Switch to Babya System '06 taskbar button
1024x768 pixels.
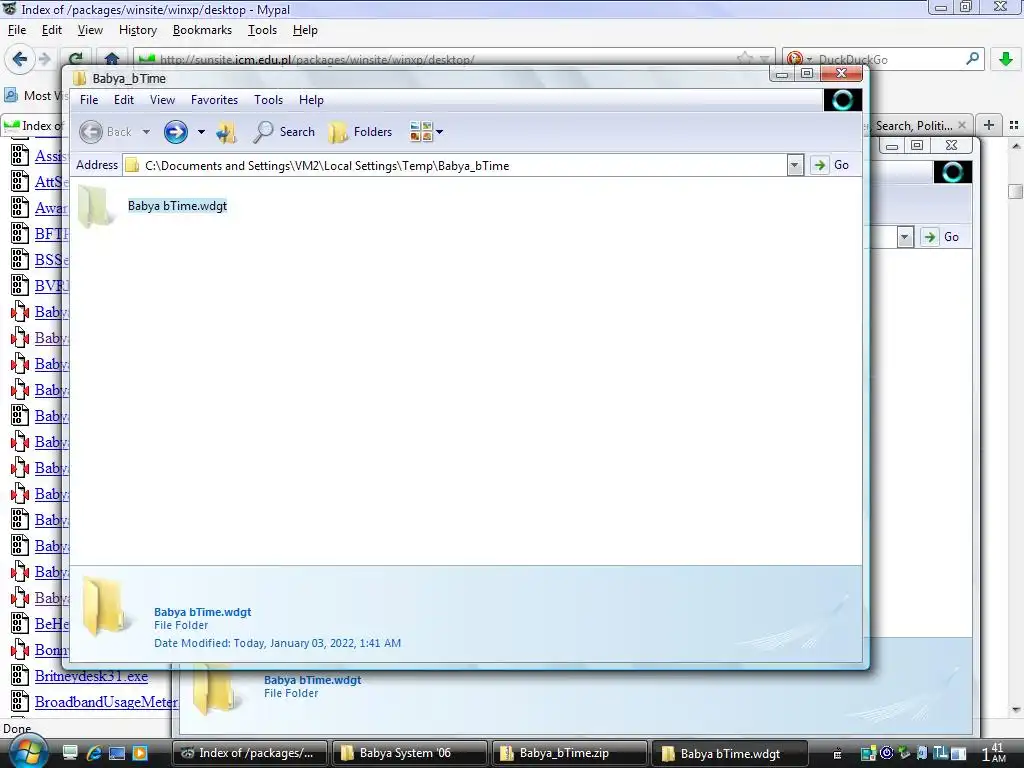[x=409, y=753]
